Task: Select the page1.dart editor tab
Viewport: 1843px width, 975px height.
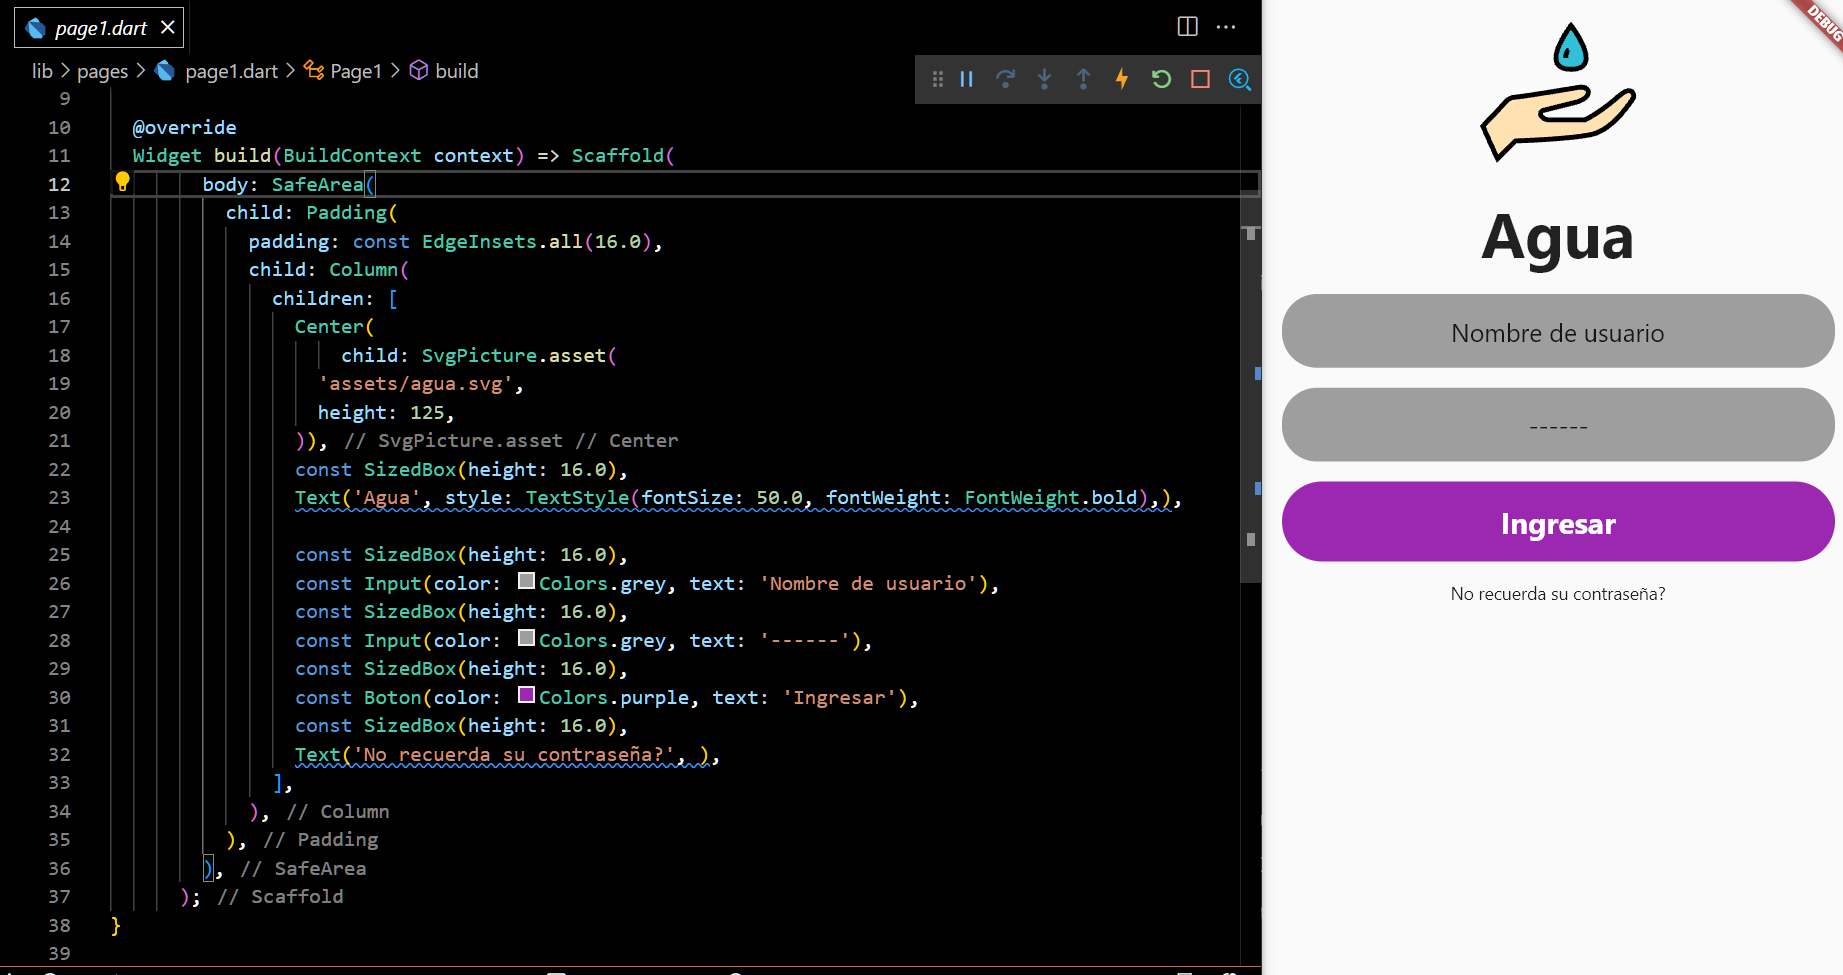Action: pos(99,28)
